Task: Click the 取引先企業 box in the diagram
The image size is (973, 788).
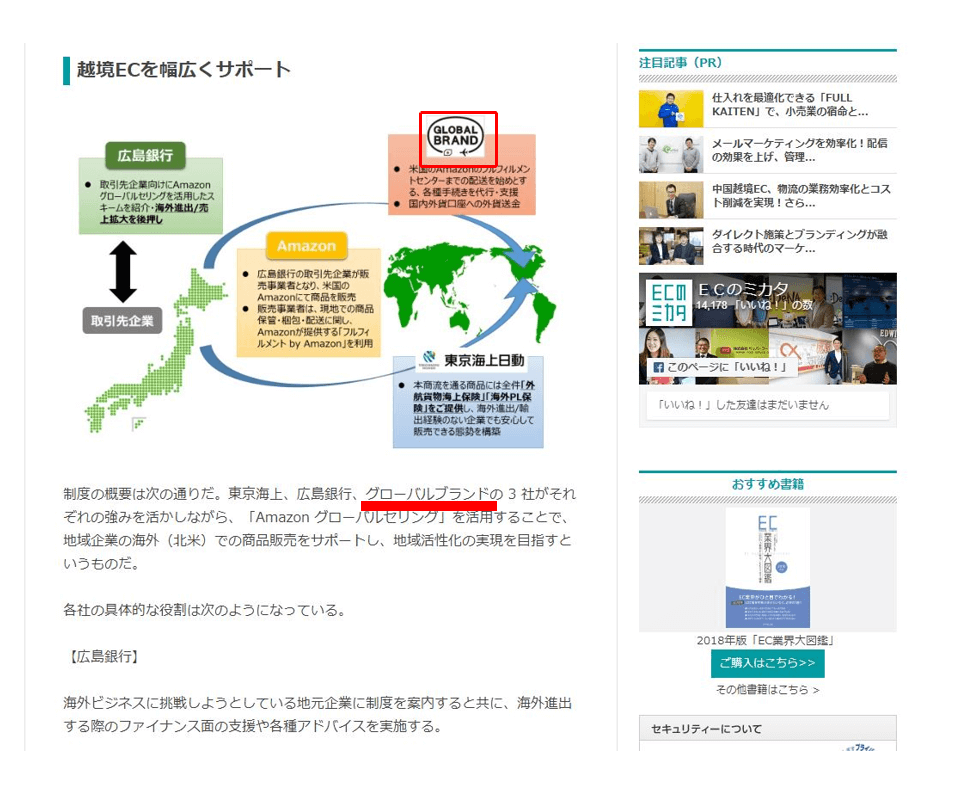Action: (x=122, y=321)
